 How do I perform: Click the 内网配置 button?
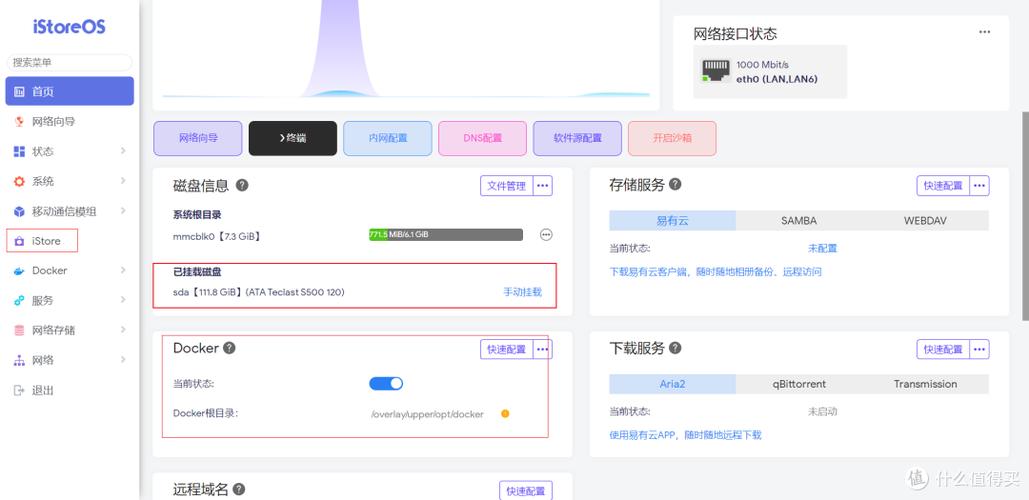(388, 138)
